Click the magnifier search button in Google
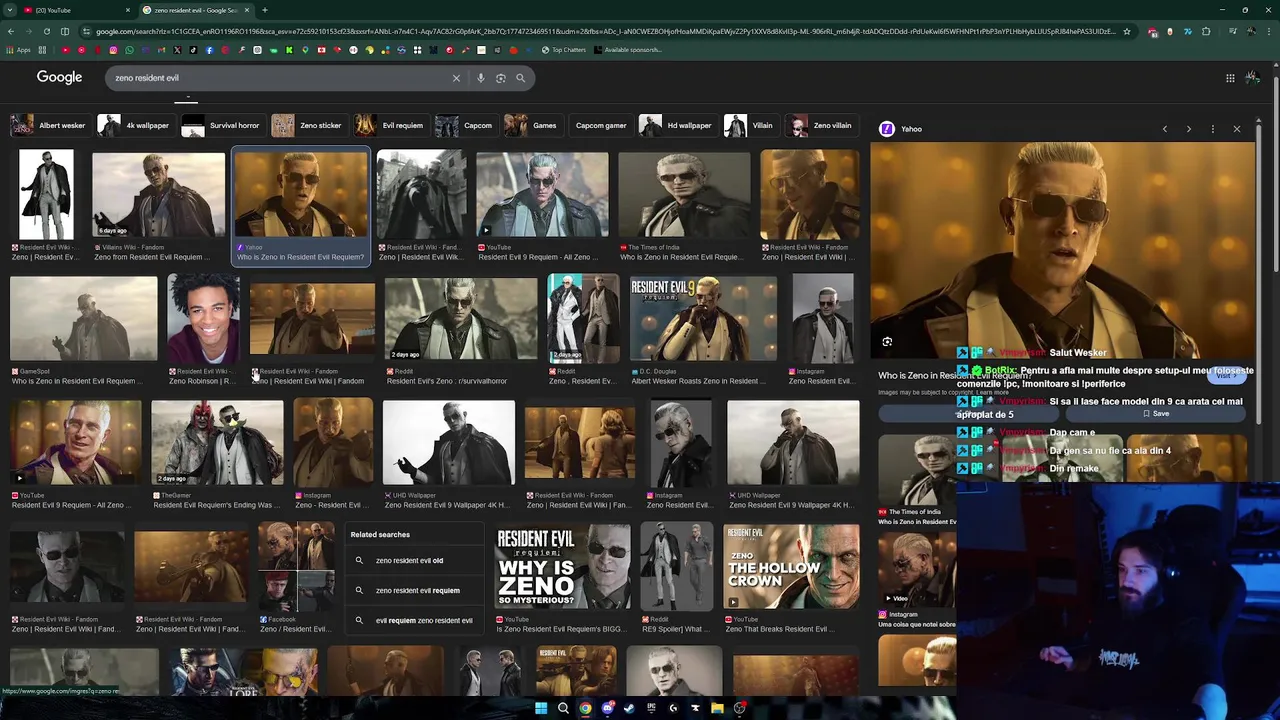1280x720 pixels. point(521,78)
